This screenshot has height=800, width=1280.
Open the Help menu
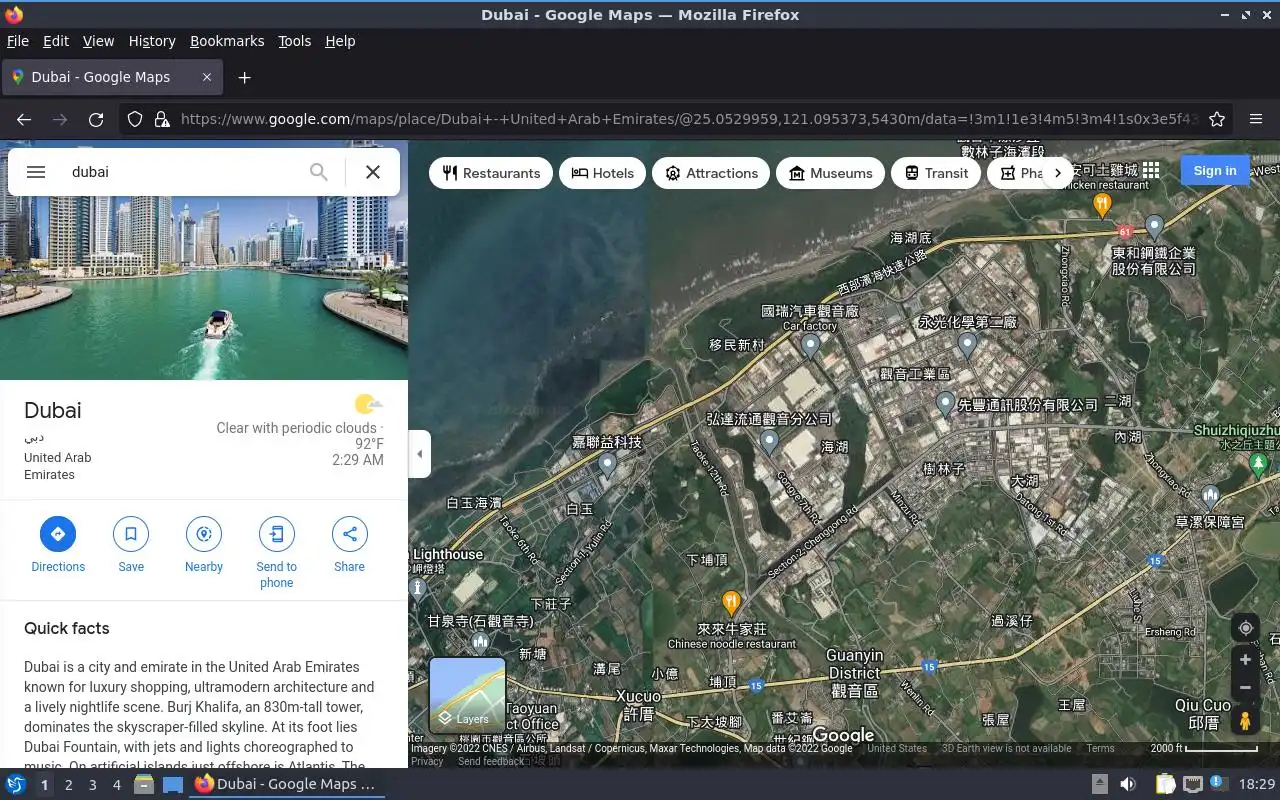[340, 41]
